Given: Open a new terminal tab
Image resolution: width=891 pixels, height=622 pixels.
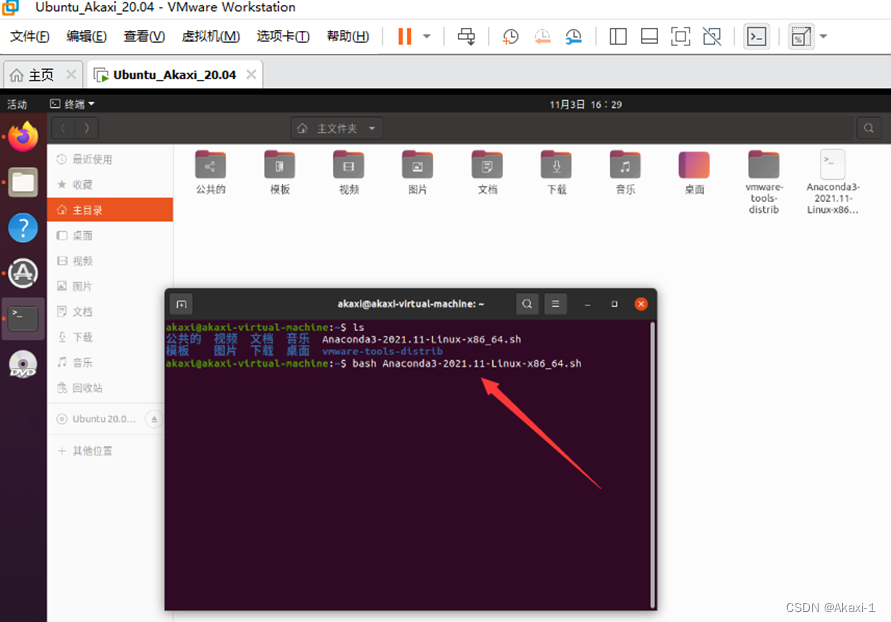Looking at the screenshot, I should click(x=181, y=304).
